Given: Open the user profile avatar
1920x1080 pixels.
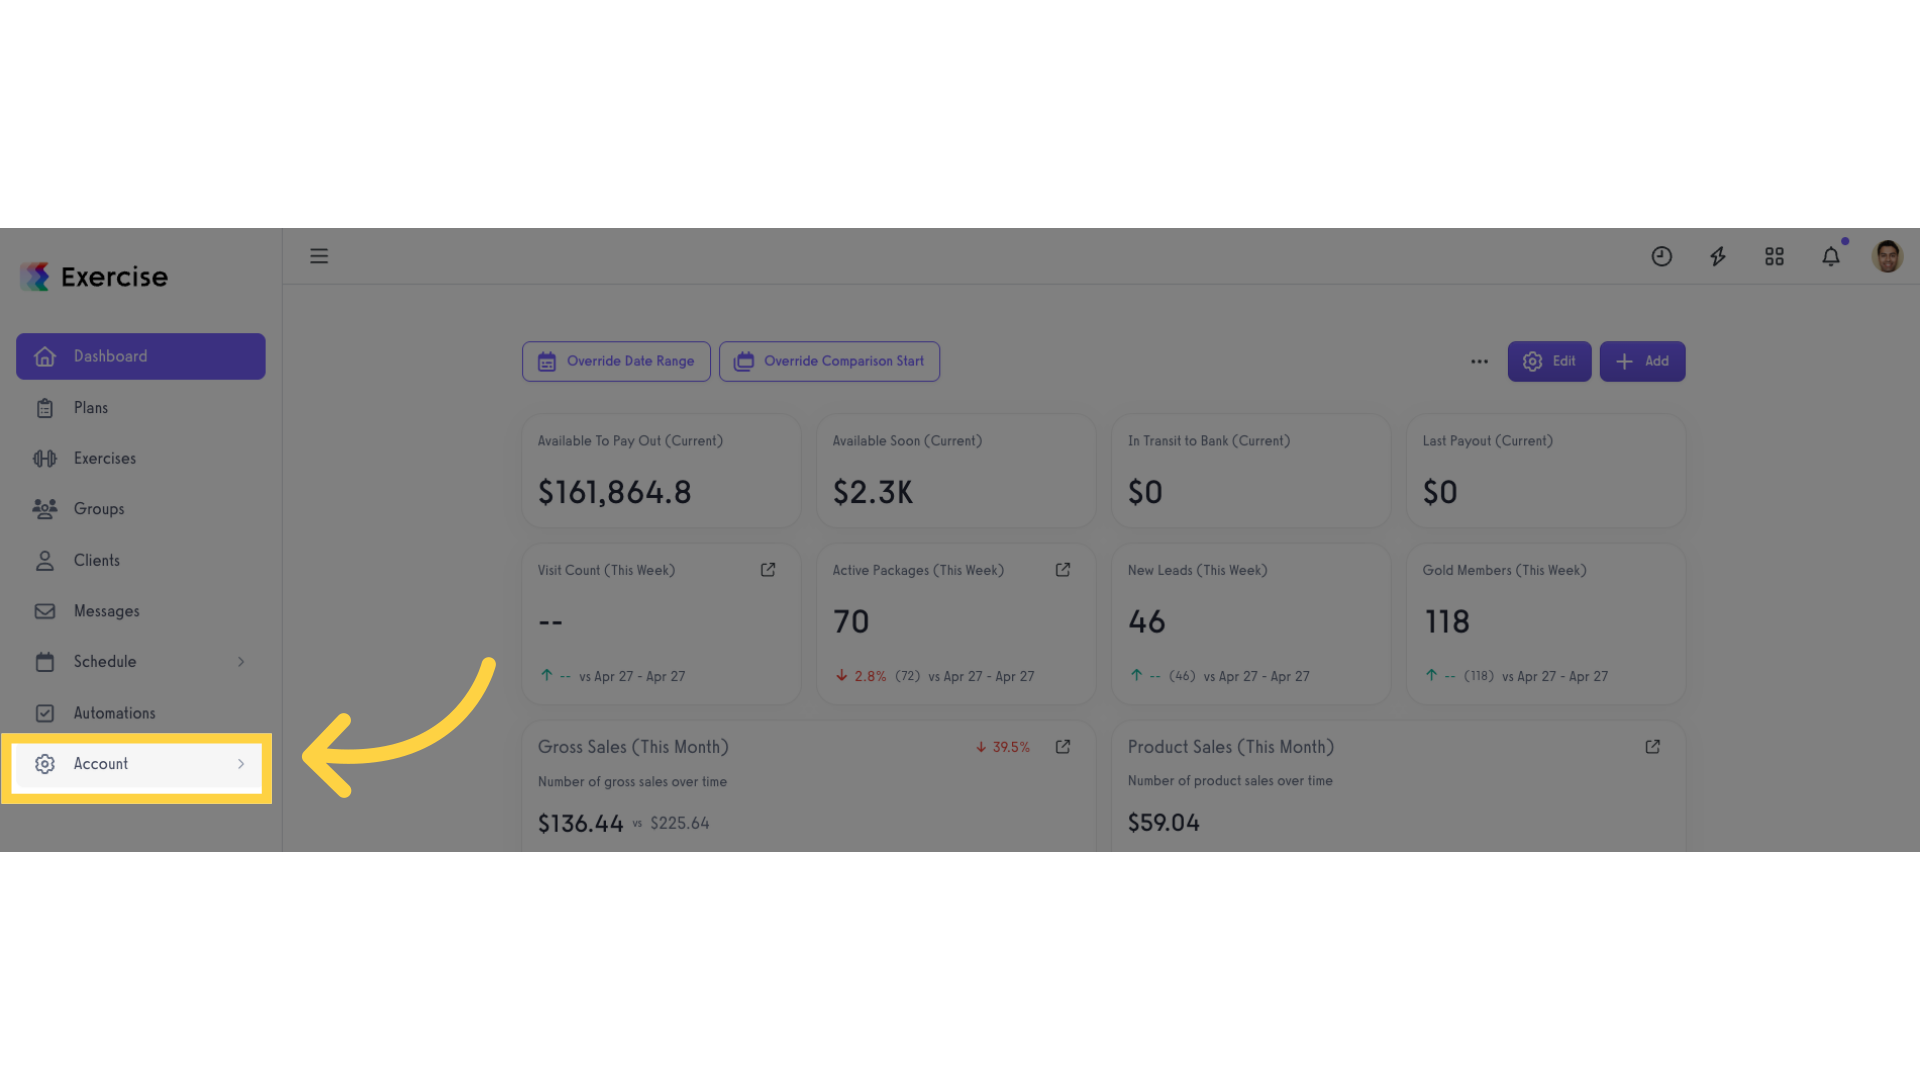Looking at the screenshot, I should pyautogui.click(x=1887, y=256).
